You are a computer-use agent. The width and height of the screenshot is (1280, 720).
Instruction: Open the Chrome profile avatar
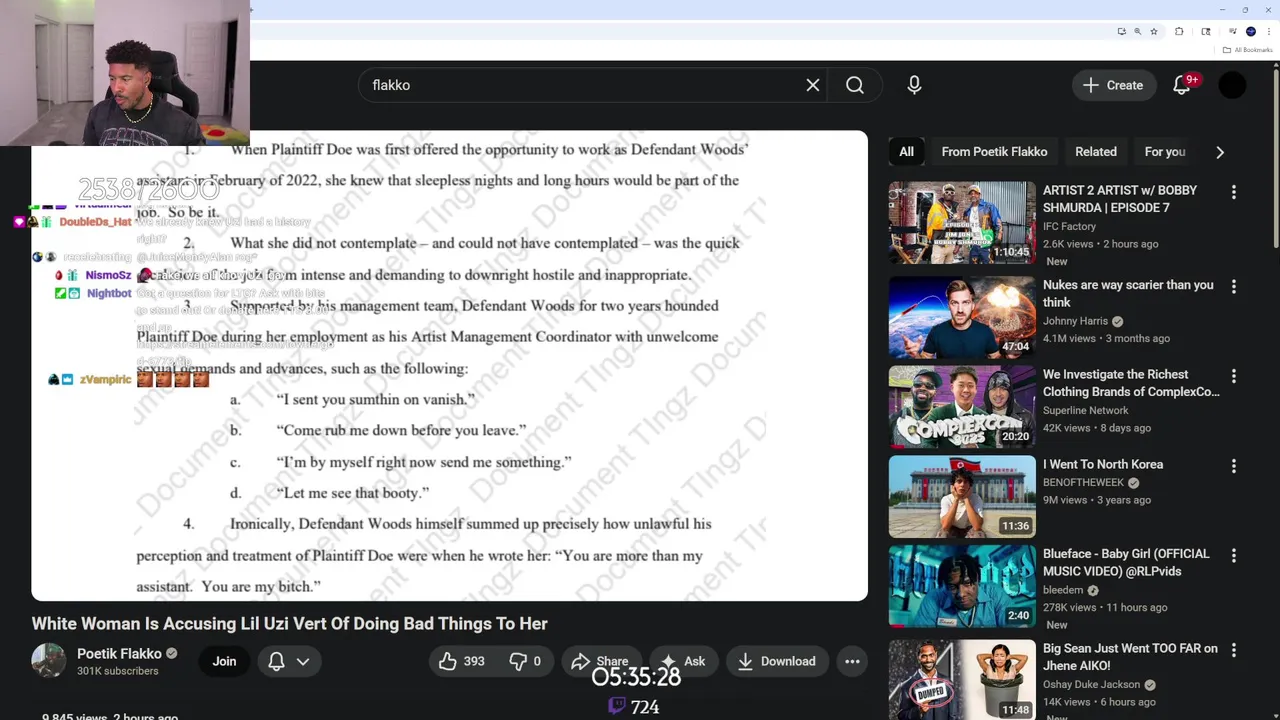click(1250, 31)
